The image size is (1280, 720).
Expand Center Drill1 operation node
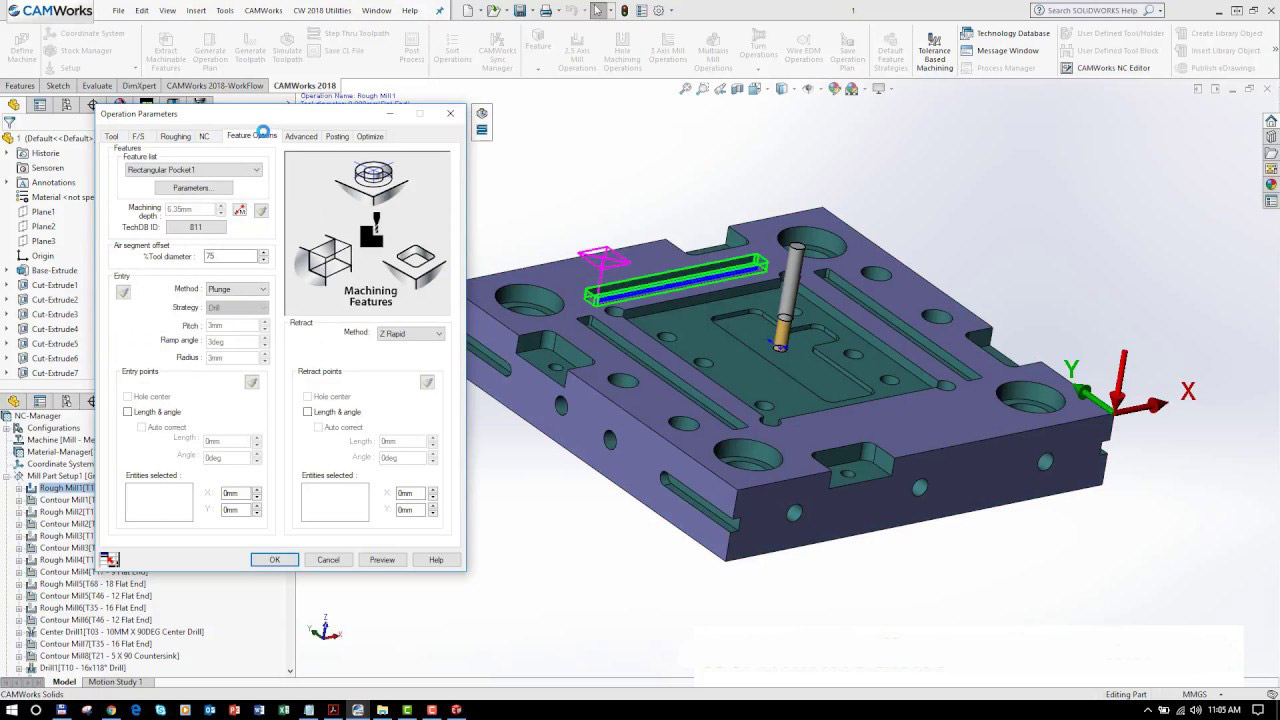click(18, 632)
